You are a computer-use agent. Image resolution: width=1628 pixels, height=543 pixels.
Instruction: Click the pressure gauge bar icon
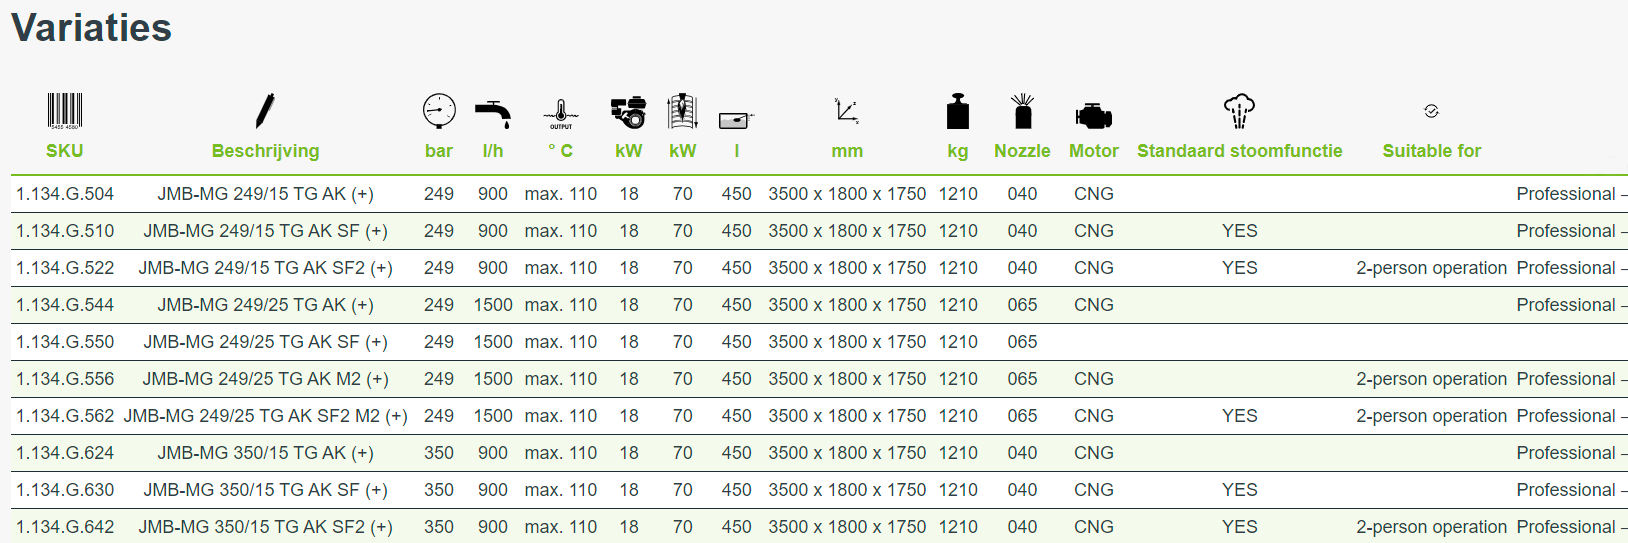[439, 111]
